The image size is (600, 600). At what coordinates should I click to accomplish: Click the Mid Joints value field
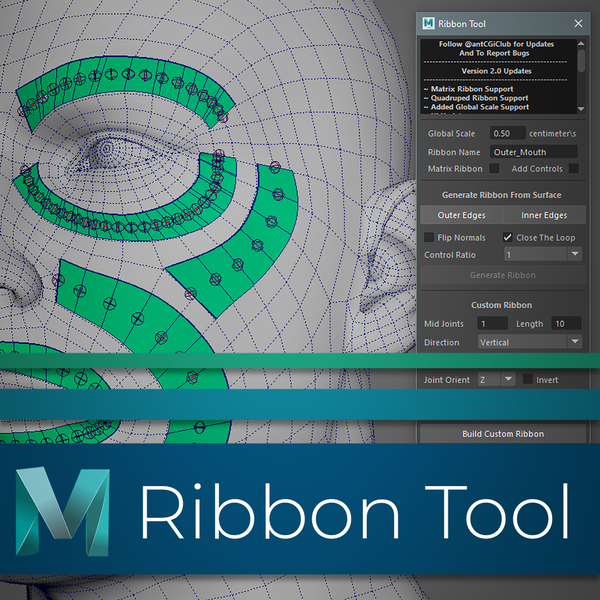(492, 324)
